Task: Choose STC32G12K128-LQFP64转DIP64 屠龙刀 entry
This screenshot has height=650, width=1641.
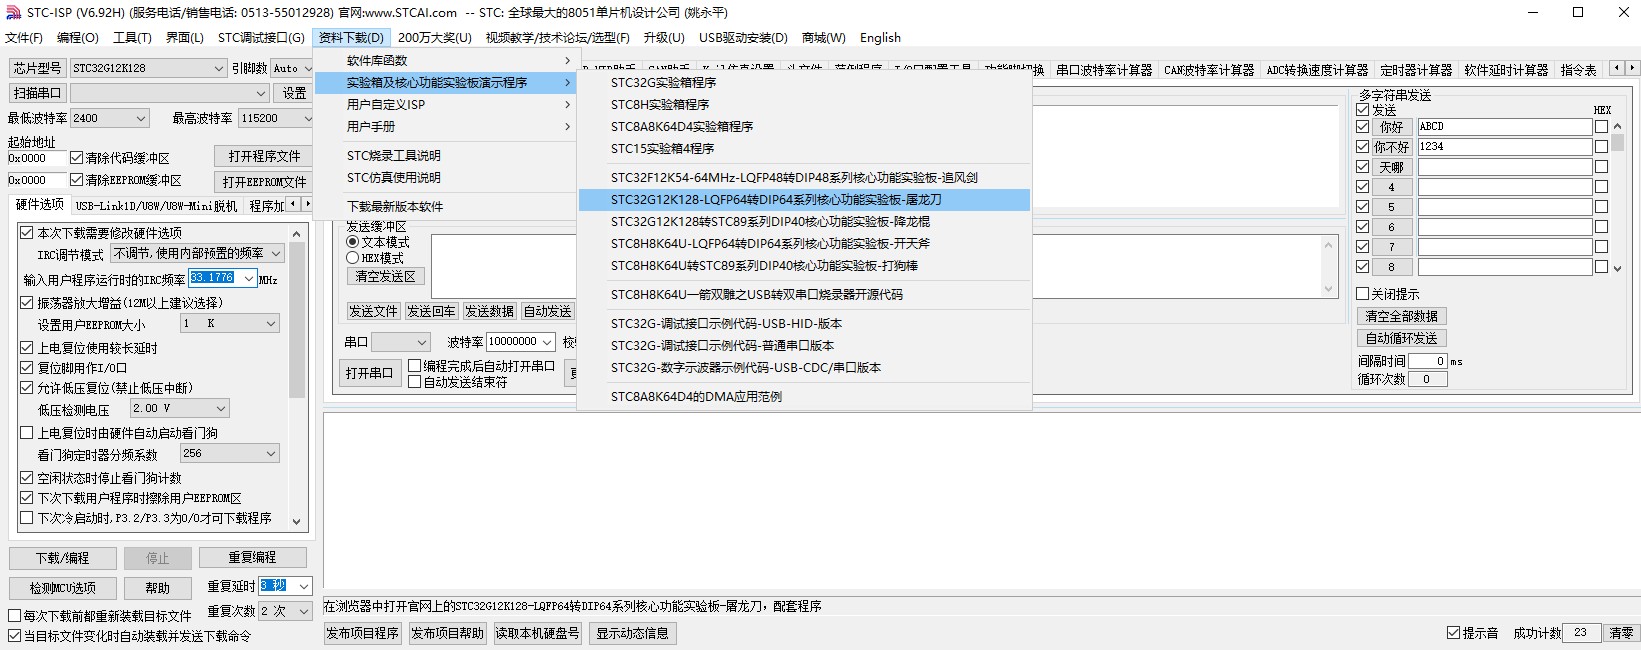Action: (x=804, y=200)
